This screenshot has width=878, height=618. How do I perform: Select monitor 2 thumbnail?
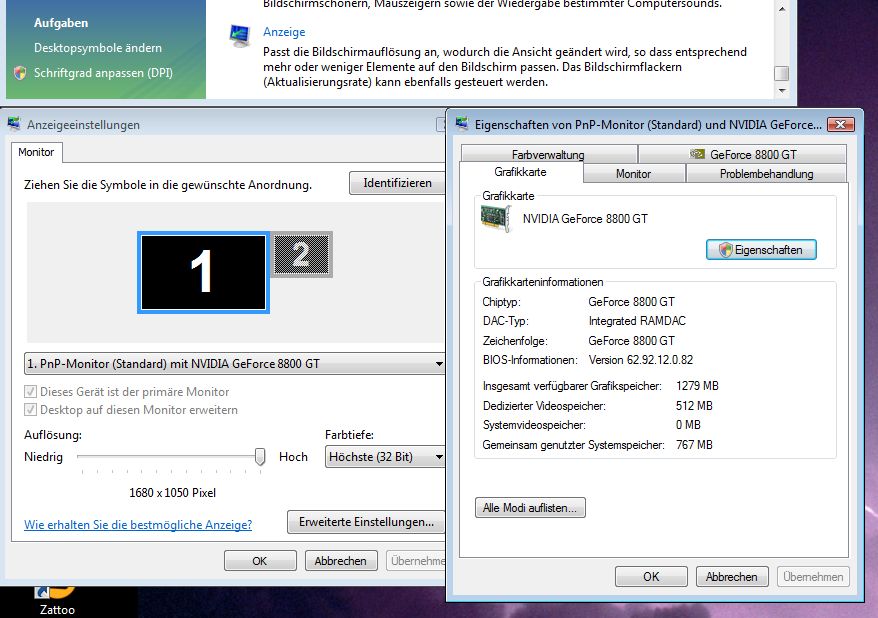(x=302, y=255)
